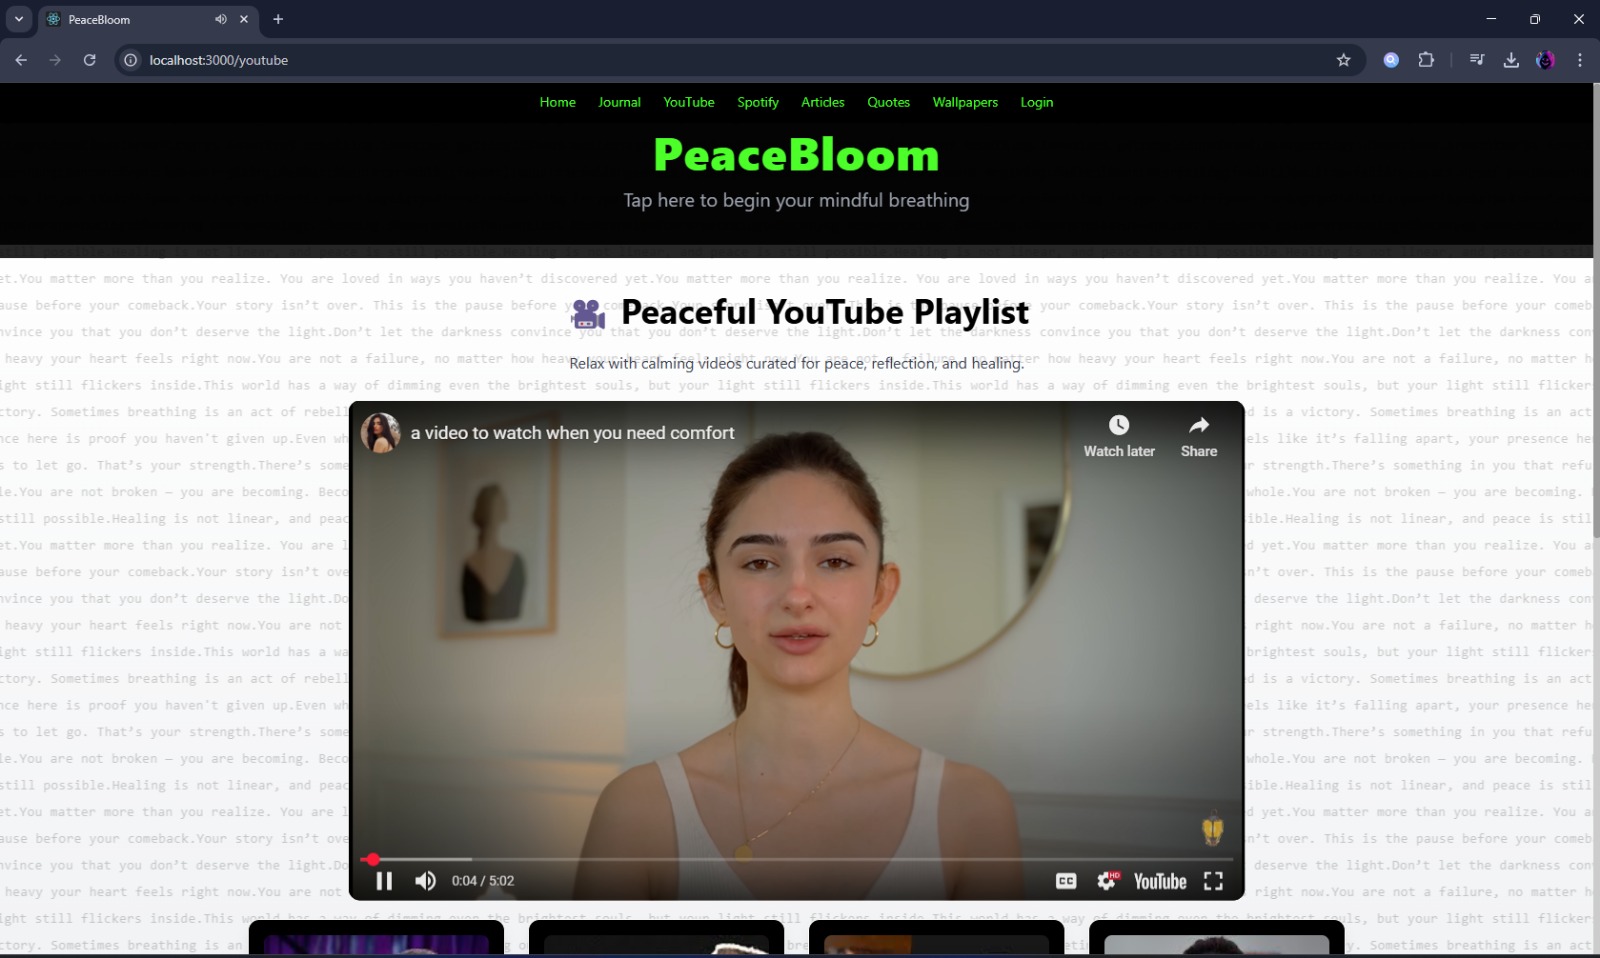Click the address bar URL localhost:3000/youtube
This screenshot has height=958, width=1600.
pos(219,60)
